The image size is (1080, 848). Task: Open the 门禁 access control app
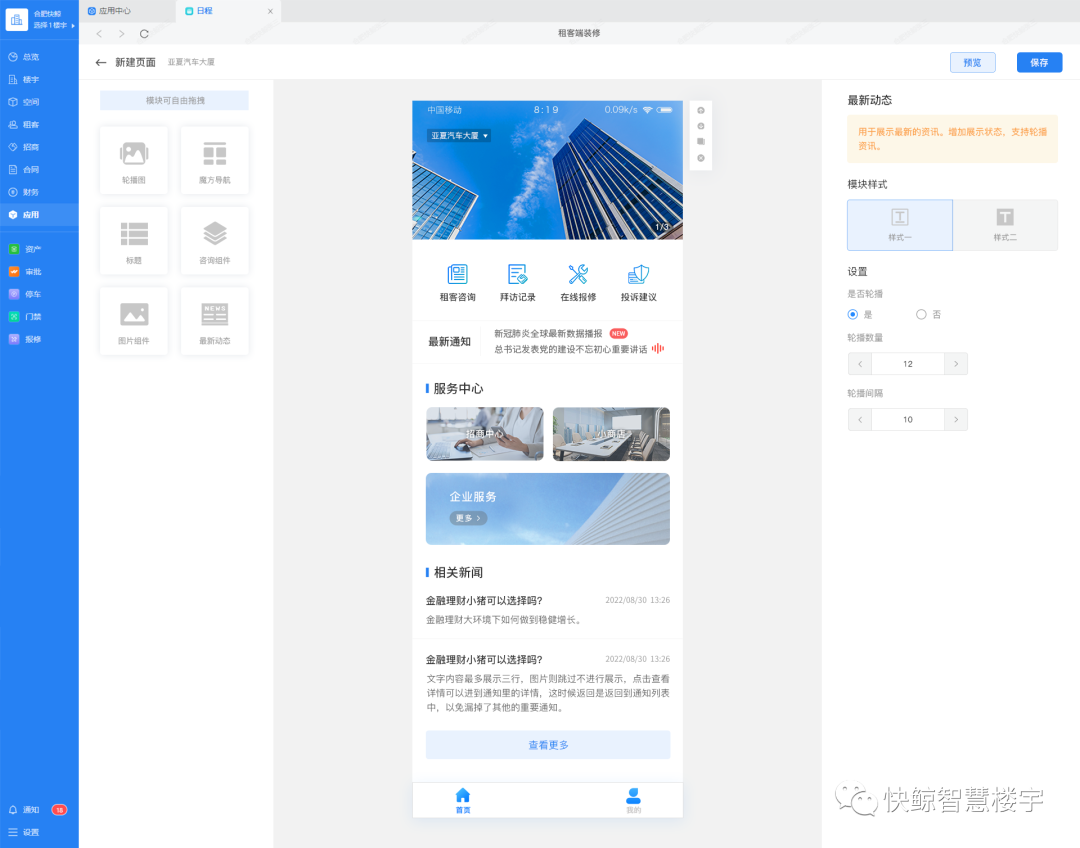pyautogui.click(x=25, y=316)
